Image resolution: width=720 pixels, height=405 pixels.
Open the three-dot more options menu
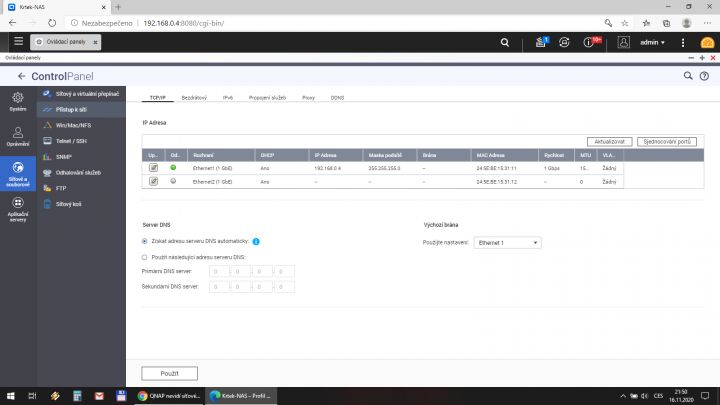point(683,42)
